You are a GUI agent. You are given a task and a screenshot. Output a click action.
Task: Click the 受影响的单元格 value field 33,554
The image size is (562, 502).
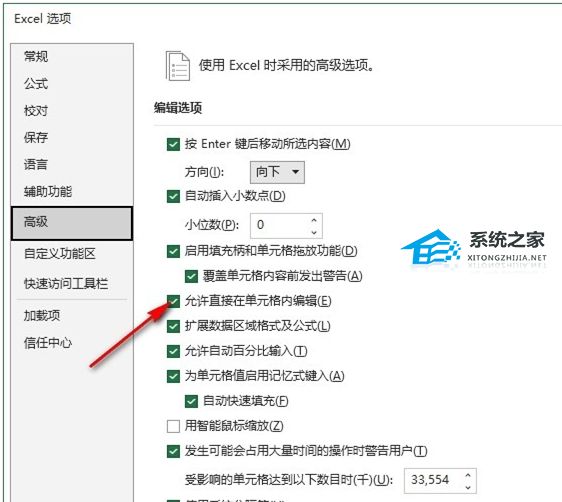(433, 480)
